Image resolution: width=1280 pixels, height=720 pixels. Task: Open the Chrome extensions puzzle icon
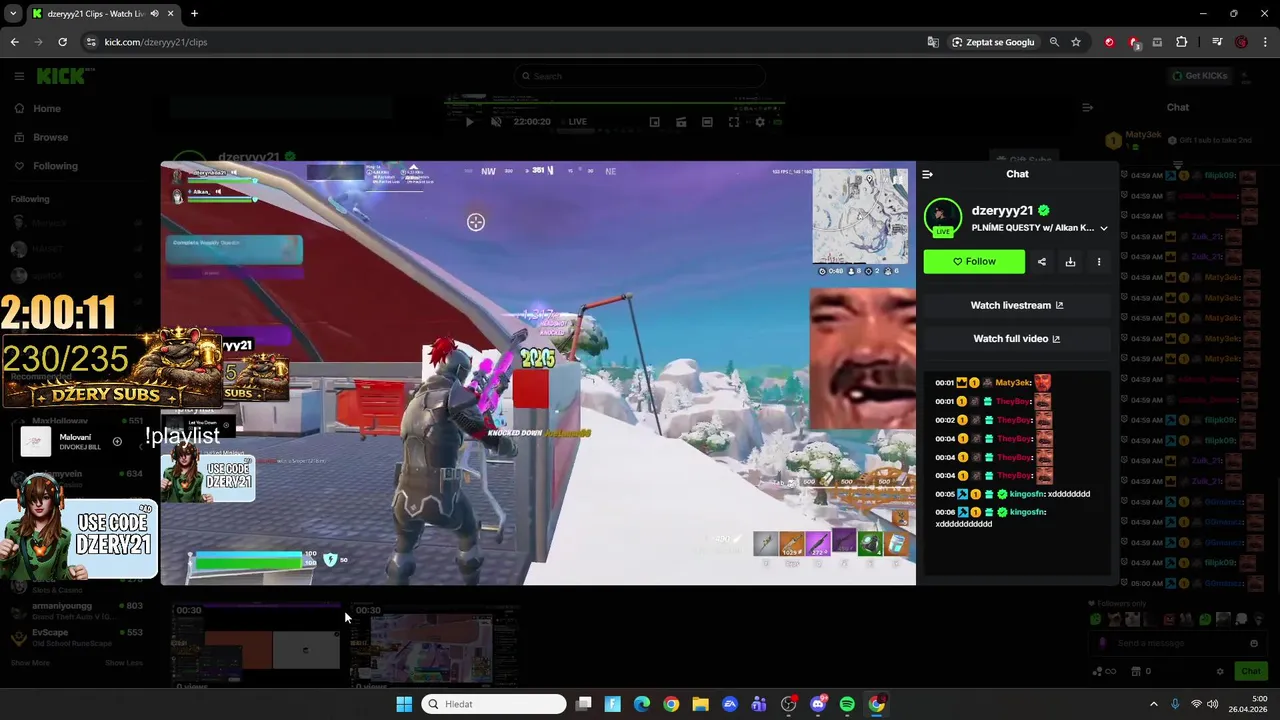1182,42
